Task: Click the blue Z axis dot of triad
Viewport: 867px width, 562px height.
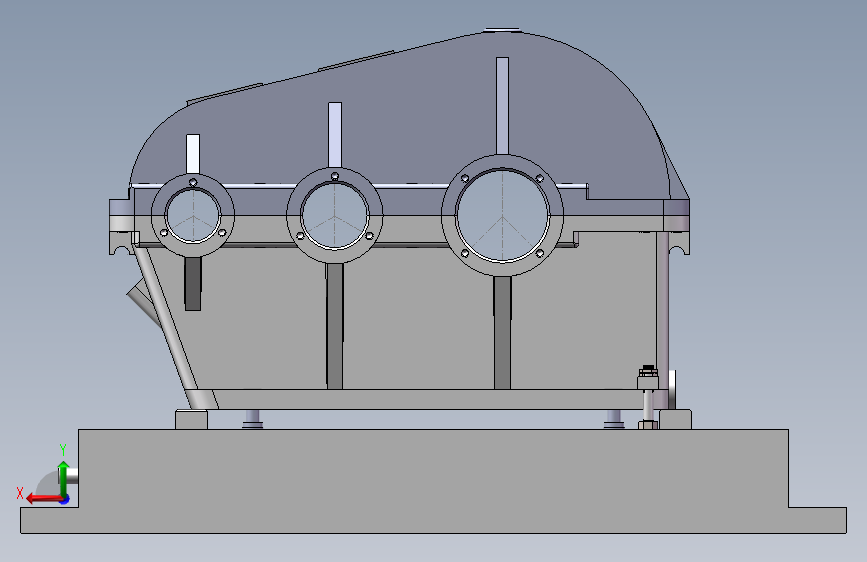Action: coord(65,500)
